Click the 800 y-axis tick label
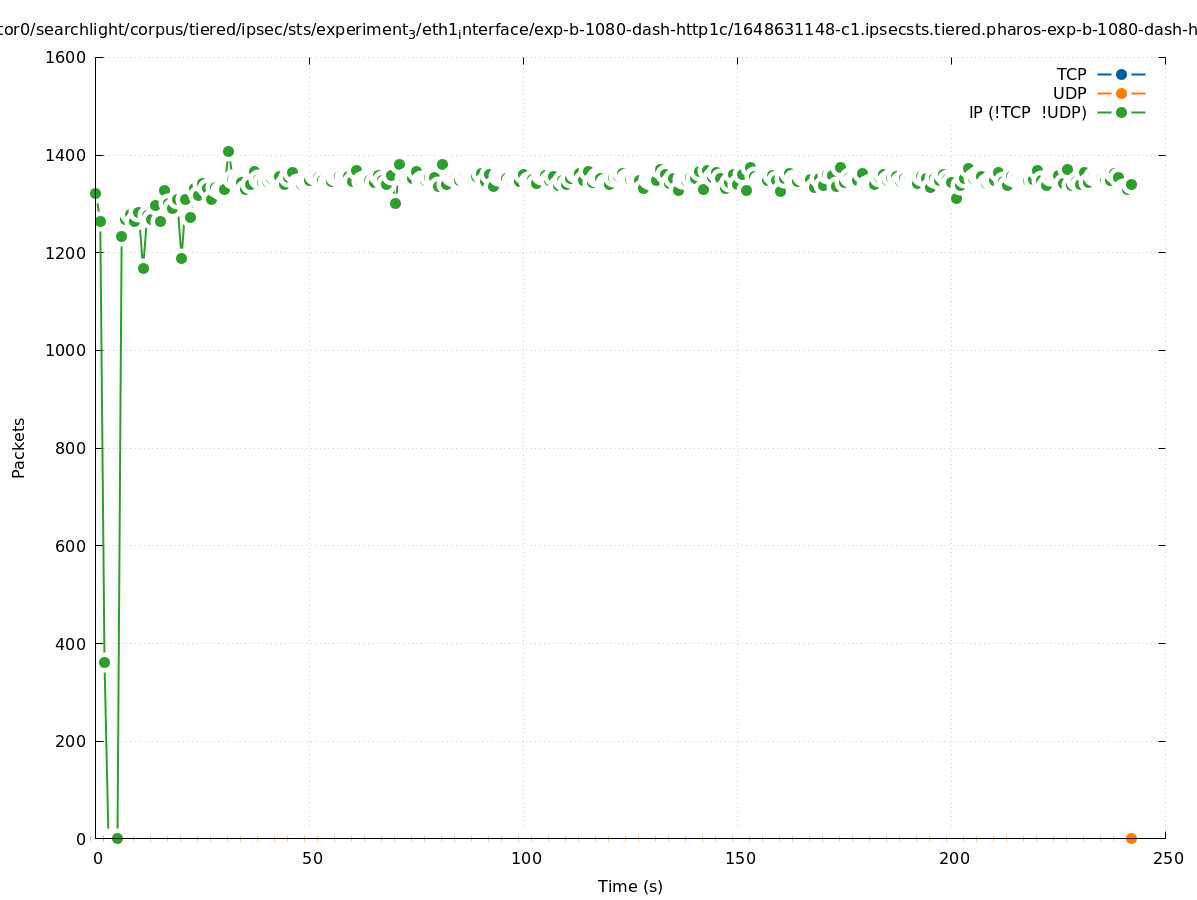Screen dimensions: 1197x900 coord(71,448)
